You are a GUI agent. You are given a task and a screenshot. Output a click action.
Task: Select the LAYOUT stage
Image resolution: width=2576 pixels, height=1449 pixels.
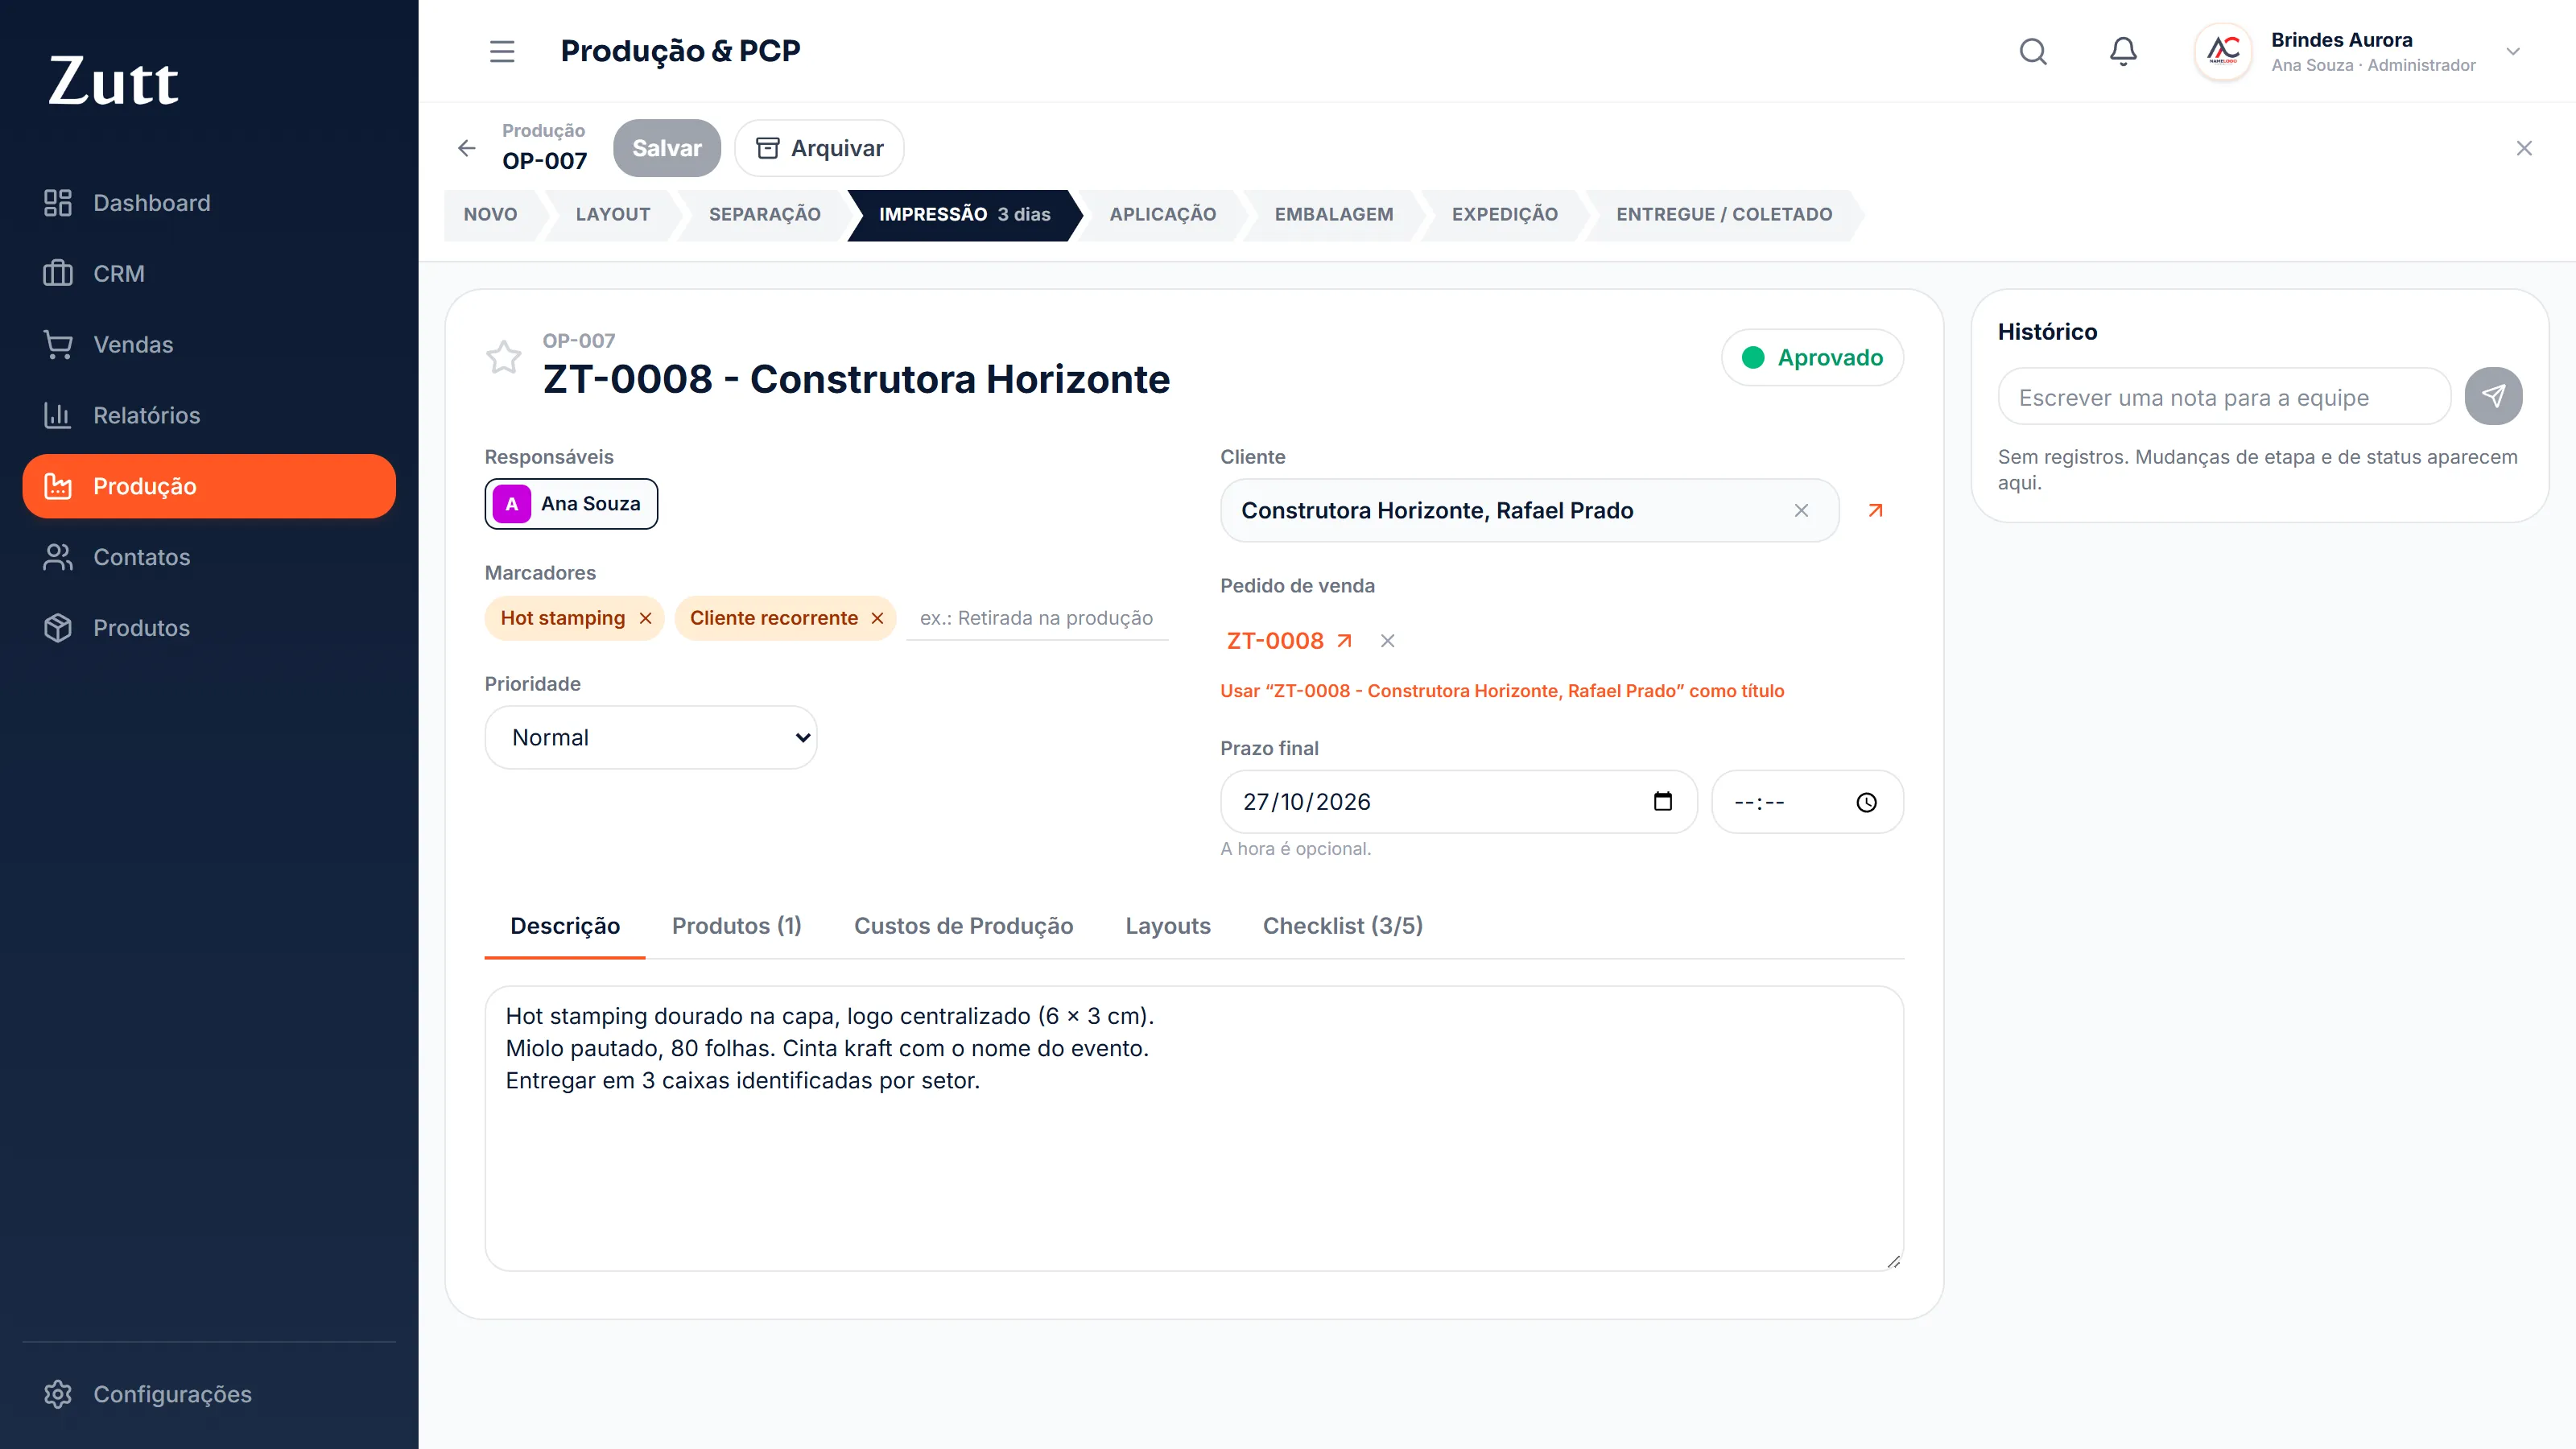coord(613,214)
